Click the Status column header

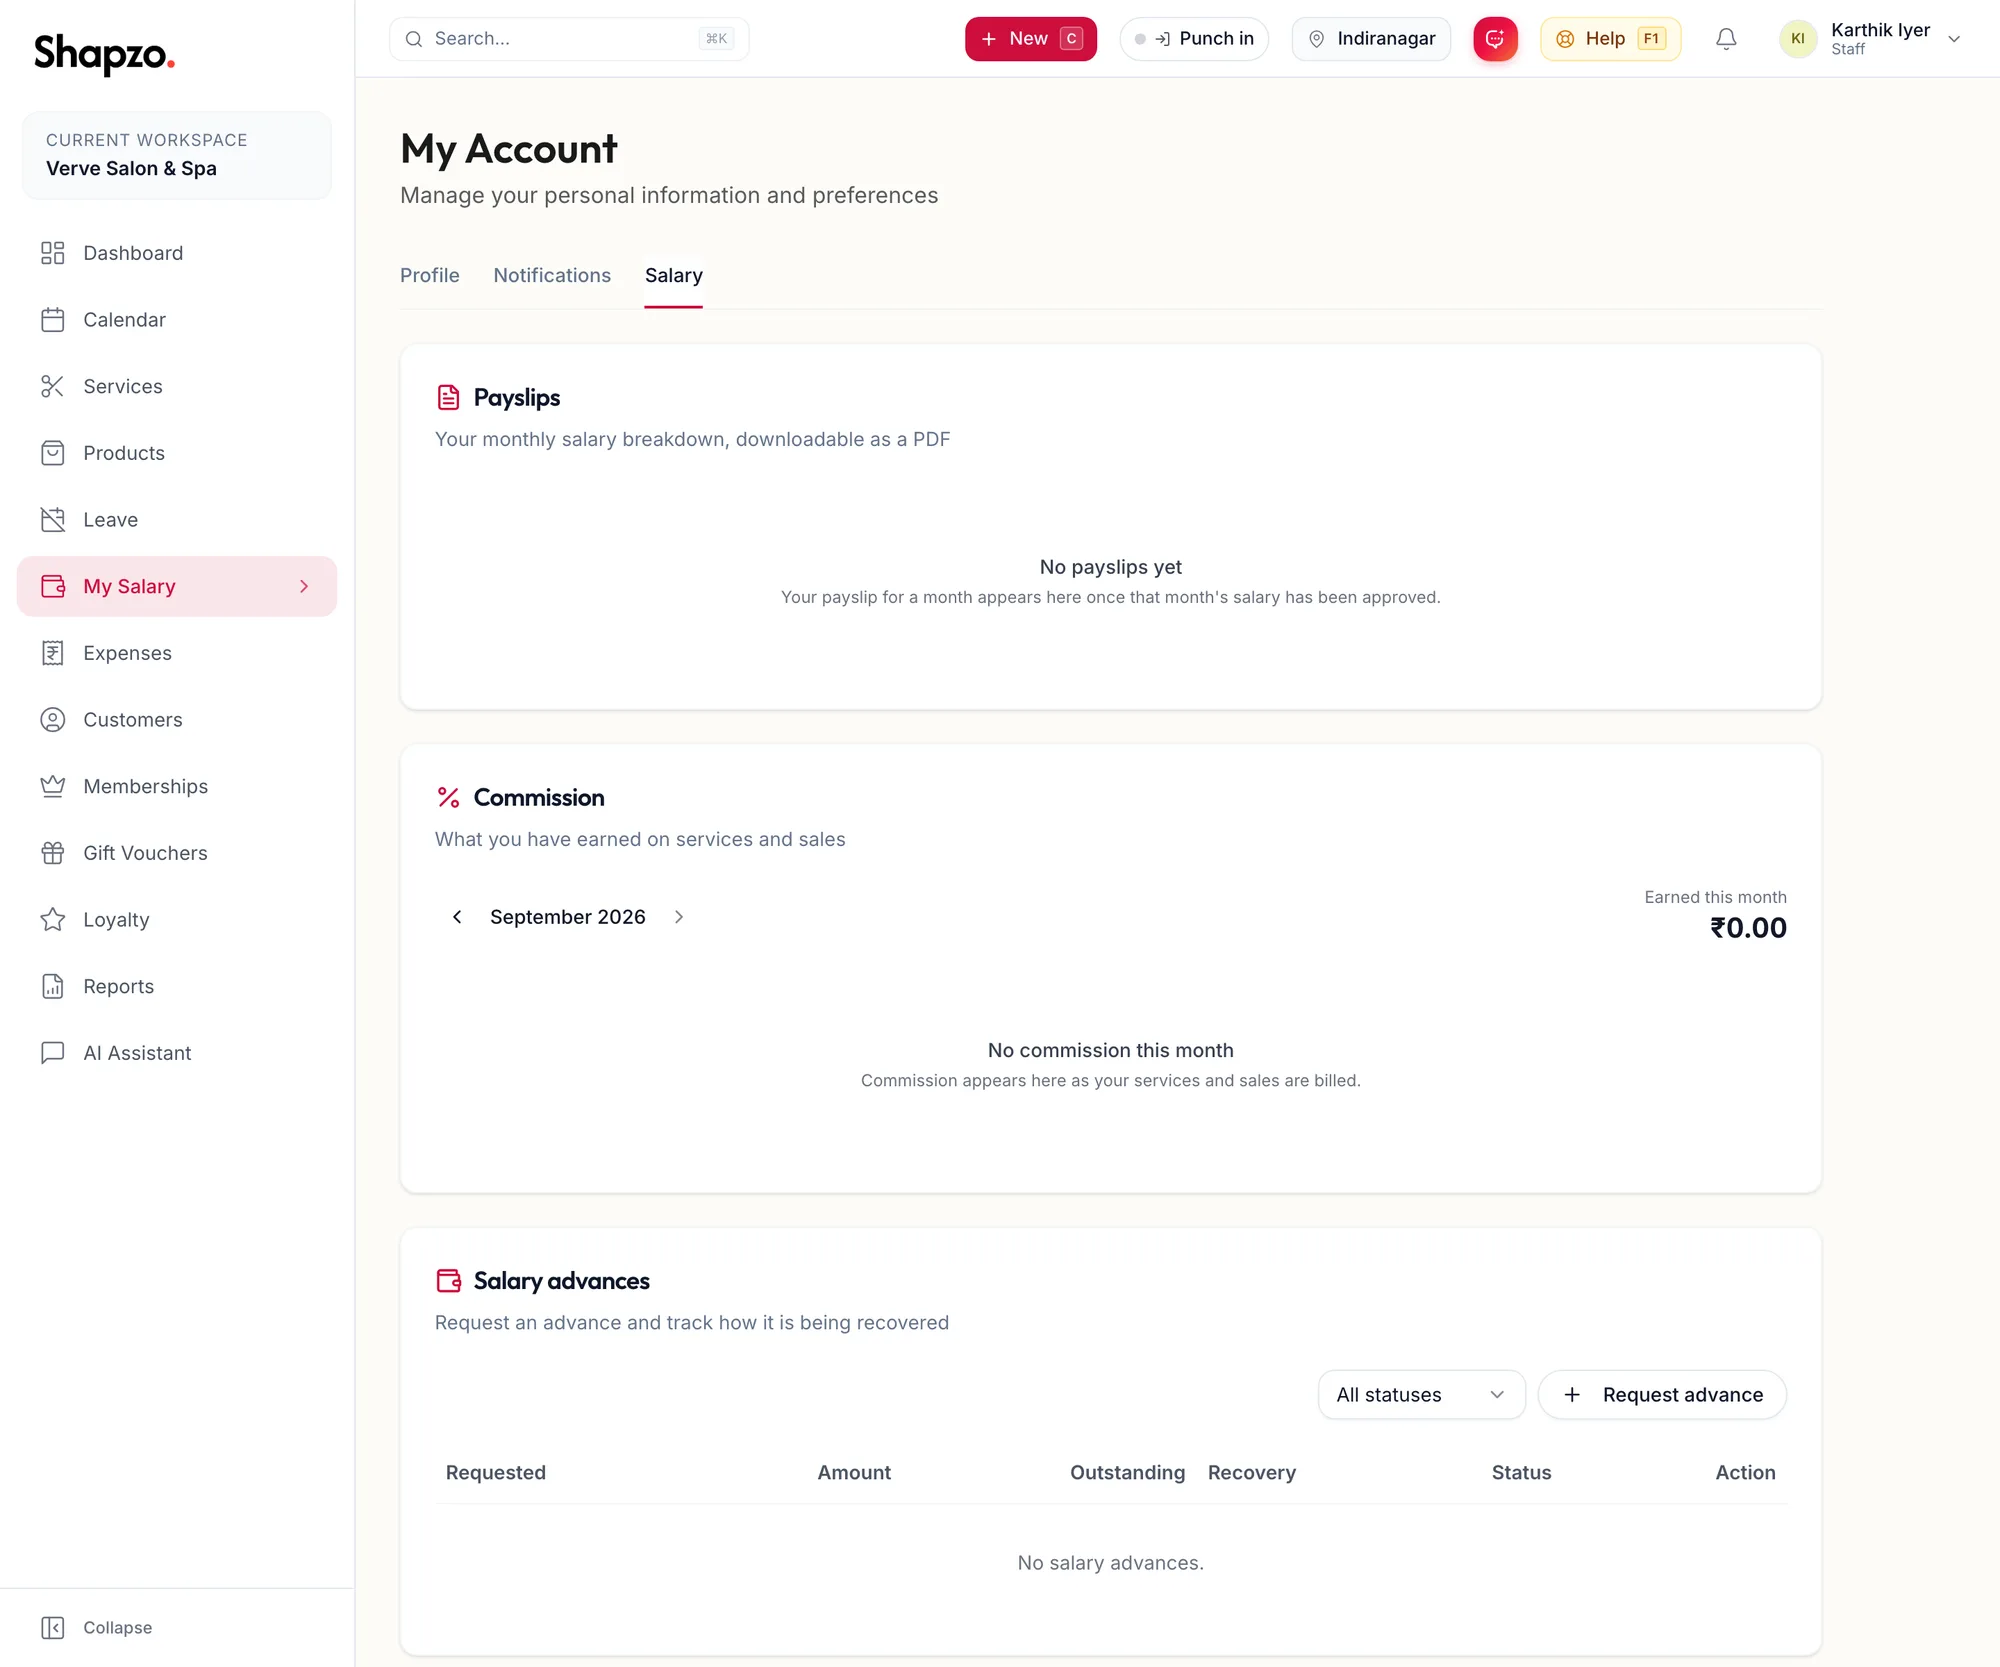pos(1521,1473)
